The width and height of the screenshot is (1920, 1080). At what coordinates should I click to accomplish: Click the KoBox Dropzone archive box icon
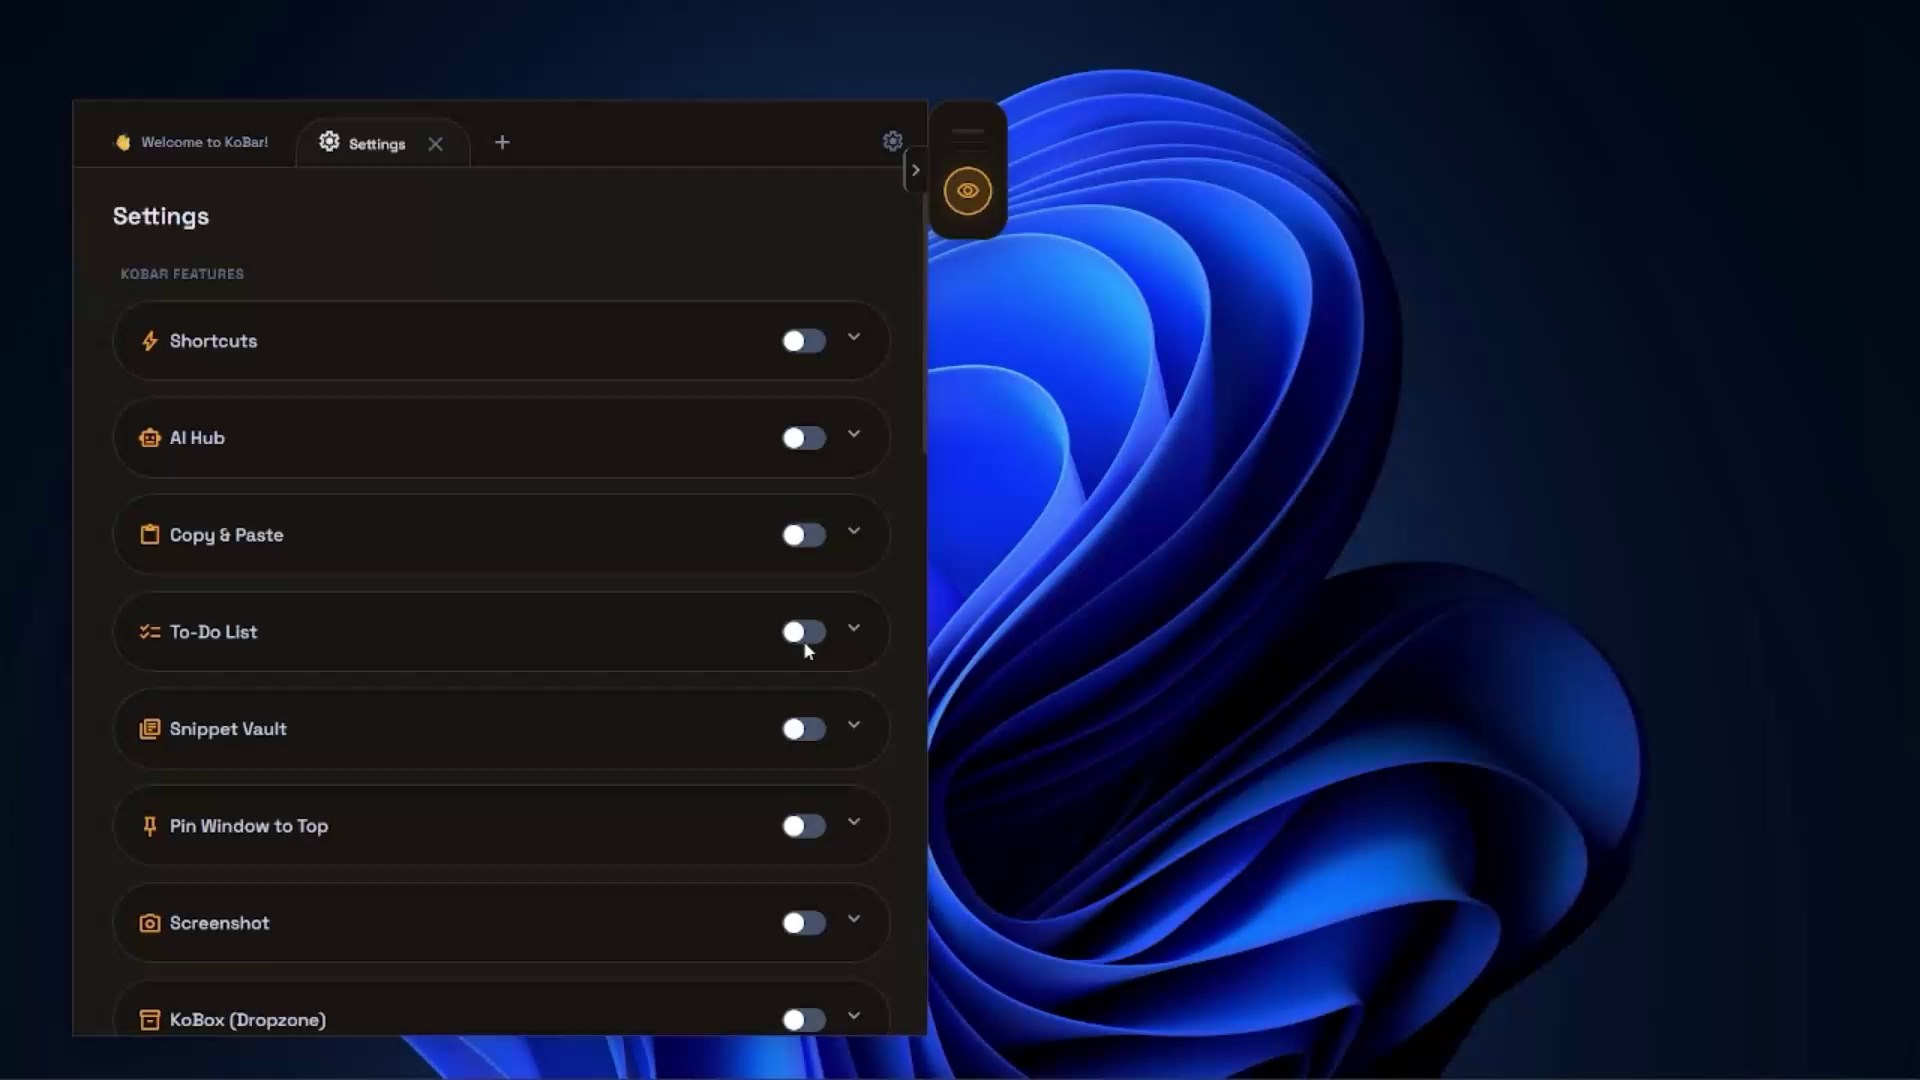pyautogui.click(x=150, y=1020)
